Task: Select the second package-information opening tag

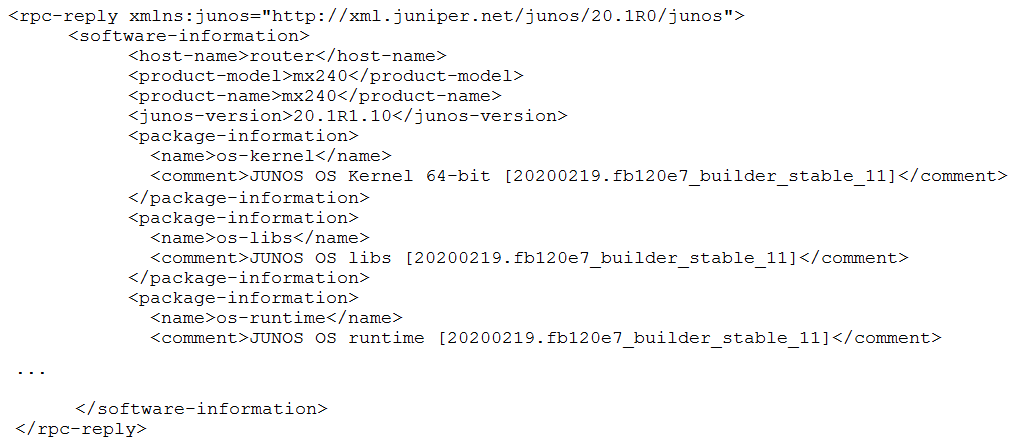Action: [243, 217]
